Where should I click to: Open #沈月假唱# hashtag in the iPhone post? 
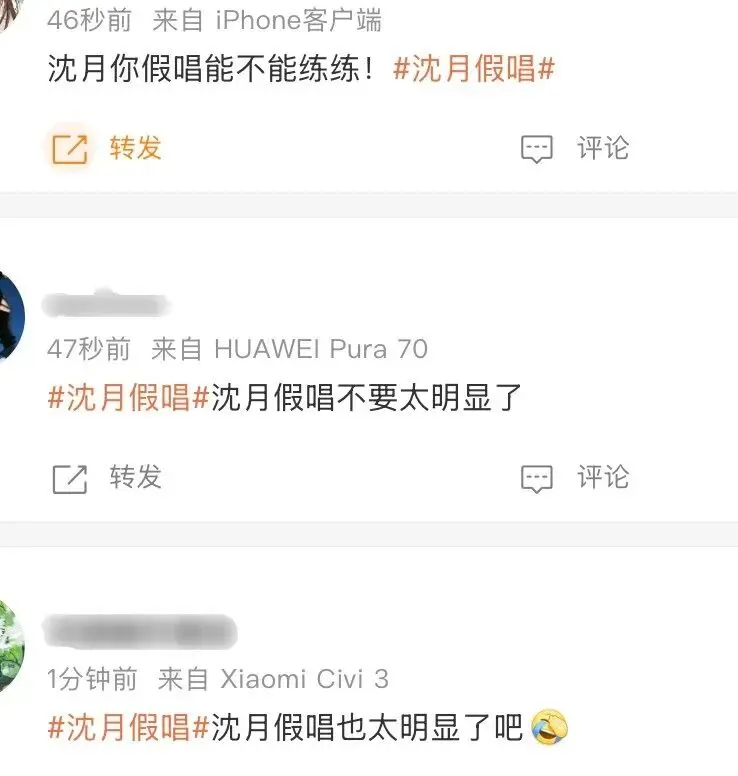(x=474, y=68)
